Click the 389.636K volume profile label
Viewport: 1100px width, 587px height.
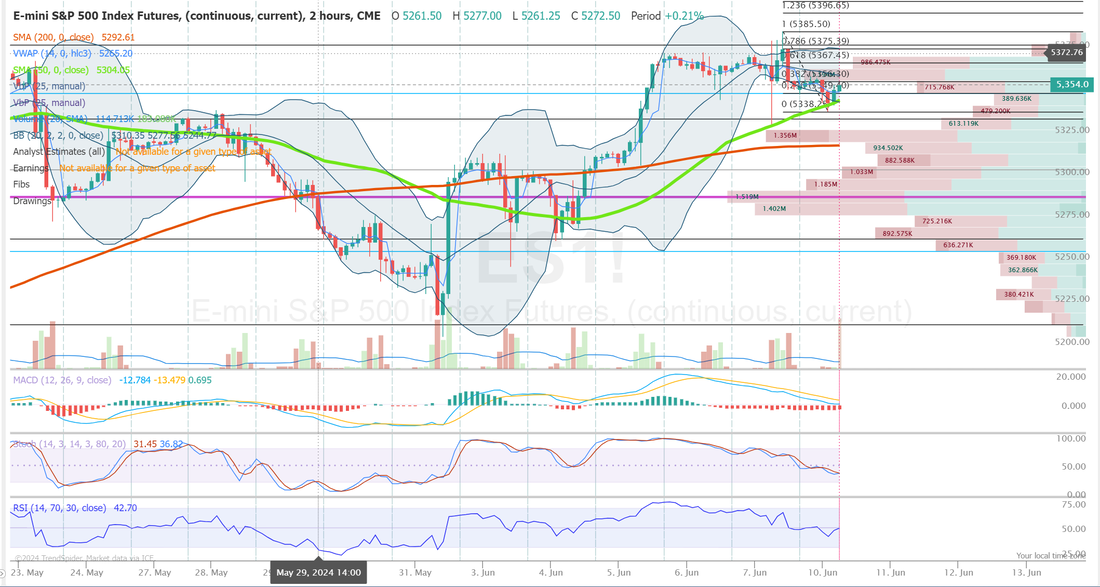click(1017, 99)
